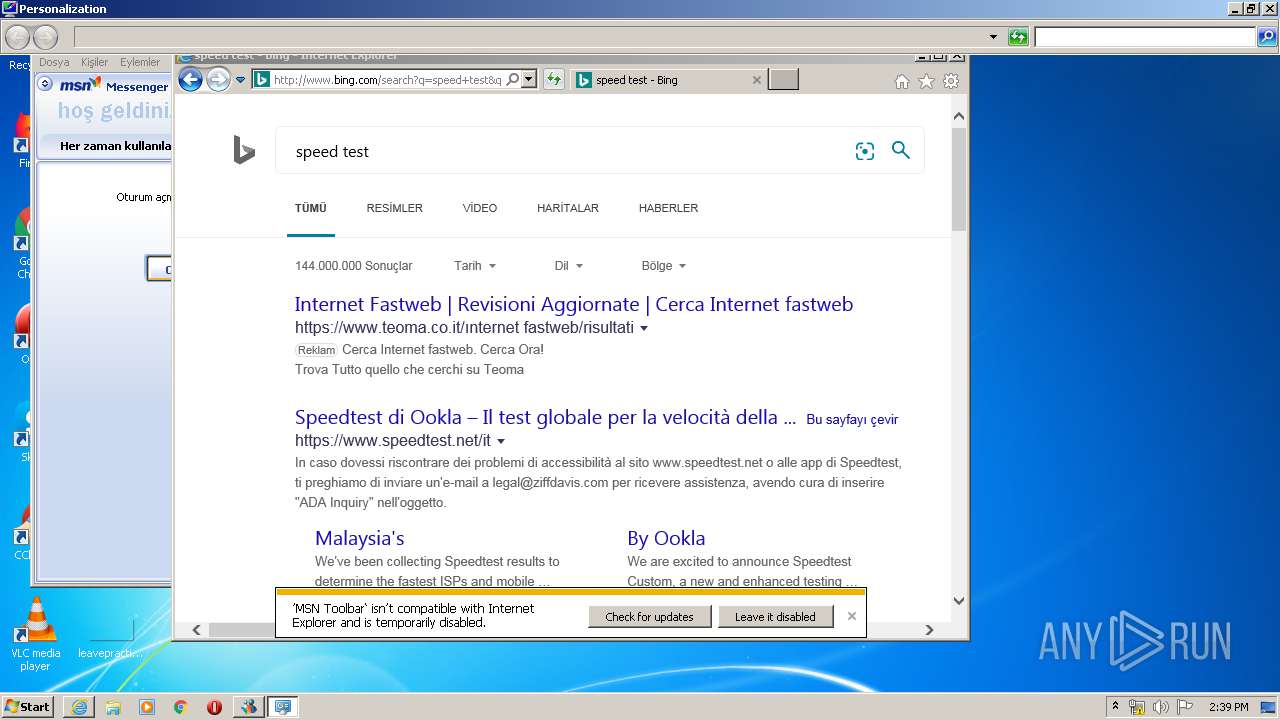Screen dimensions: 1280x720
Task: Open VLC media player desktop icon
Action: pos(36,635)
